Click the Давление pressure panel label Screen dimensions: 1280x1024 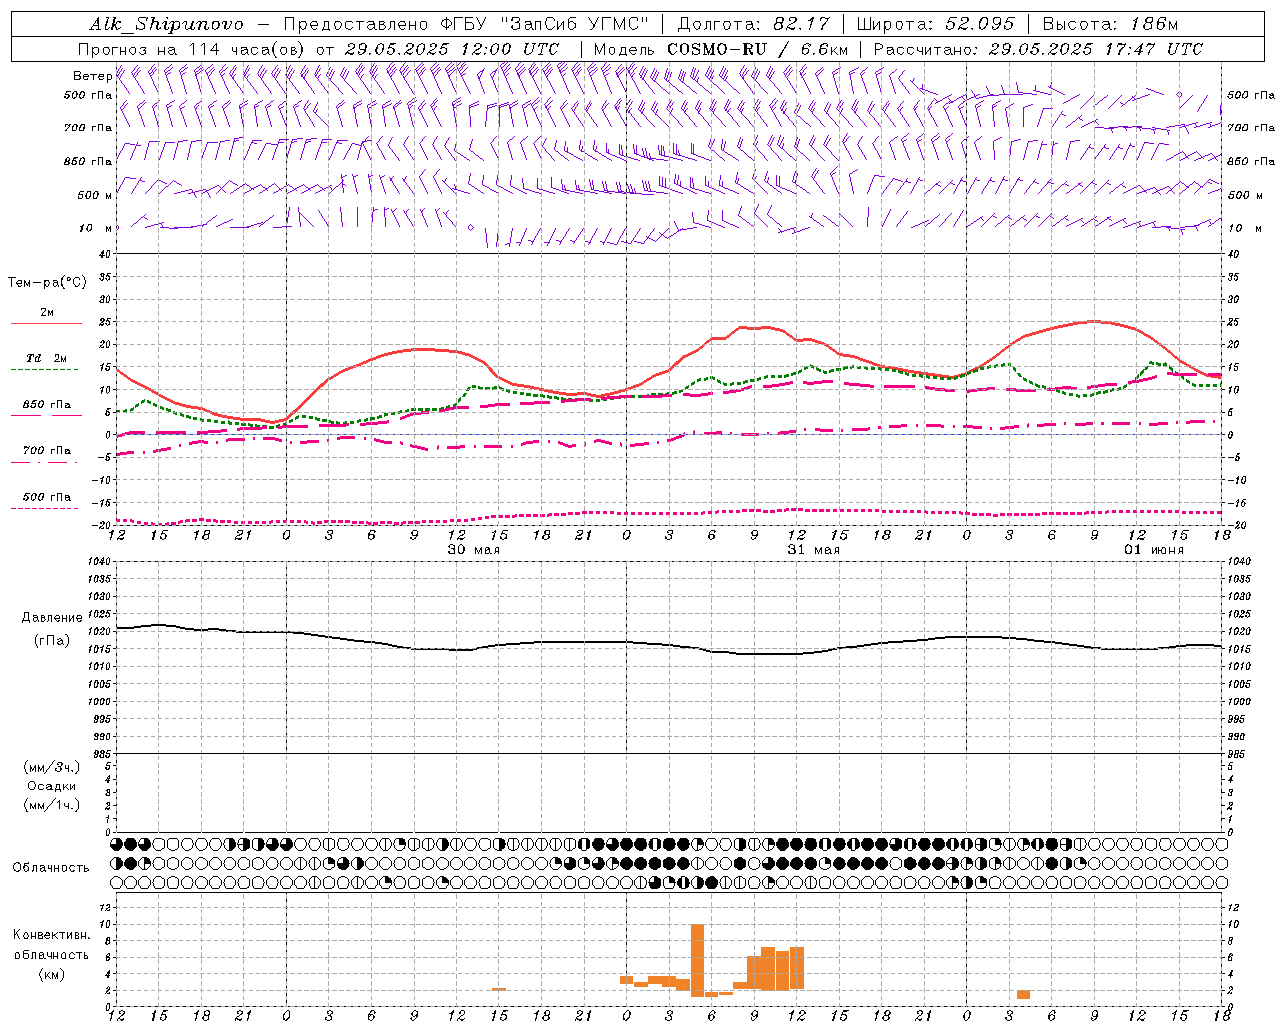pyautogui.click(x=52, y=618)
